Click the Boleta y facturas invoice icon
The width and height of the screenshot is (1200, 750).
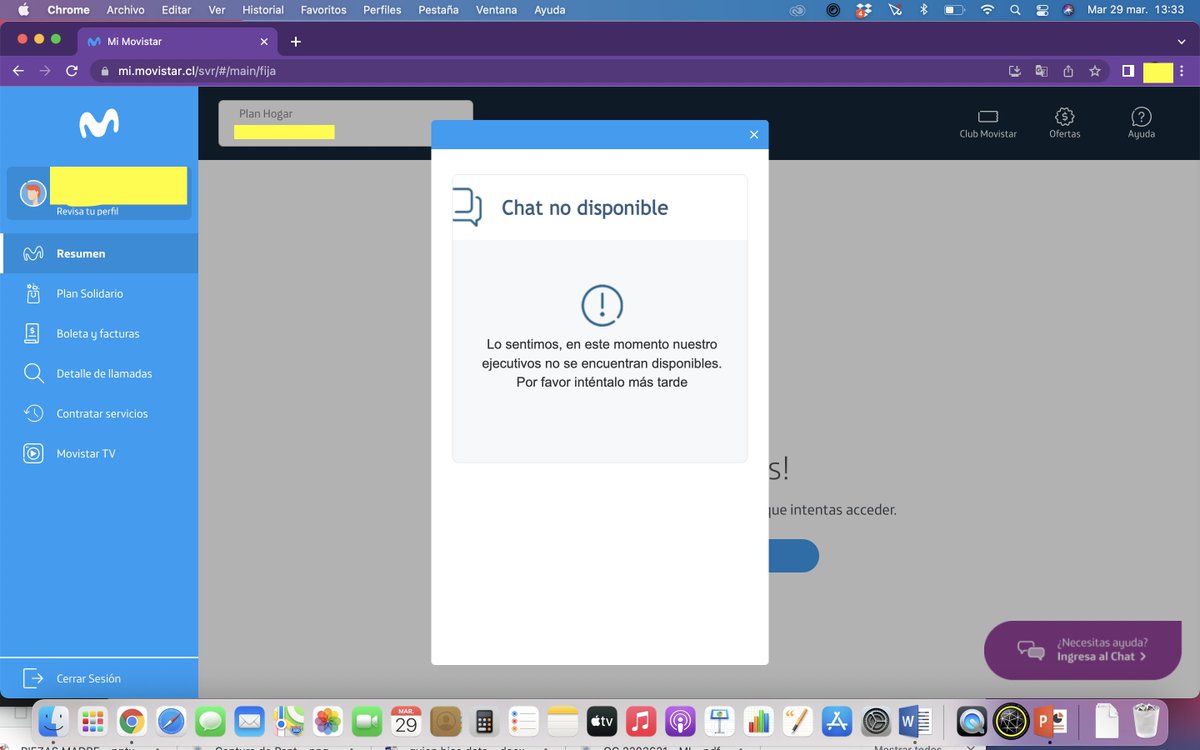(33, 334)
